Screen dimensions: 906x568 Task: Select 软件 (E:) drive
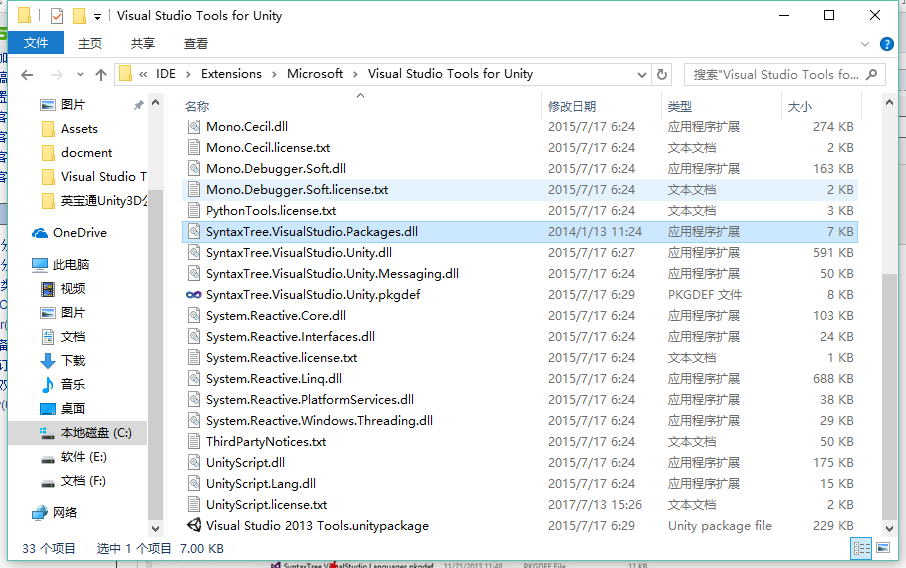pos(83,457)
